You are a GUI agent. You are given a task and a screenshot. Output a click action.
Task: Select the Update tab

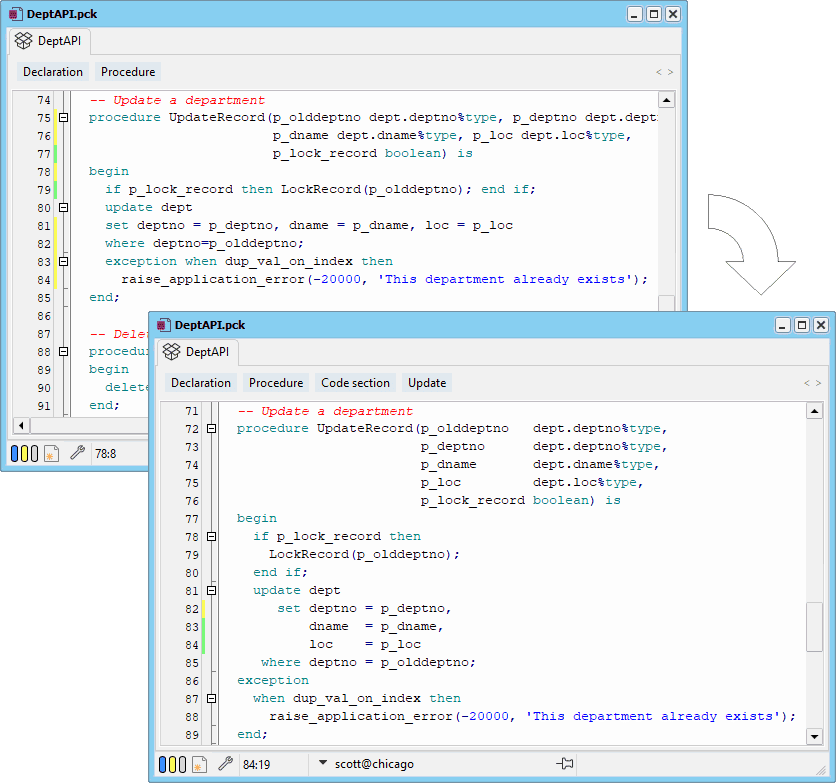[x=426, y=382]
